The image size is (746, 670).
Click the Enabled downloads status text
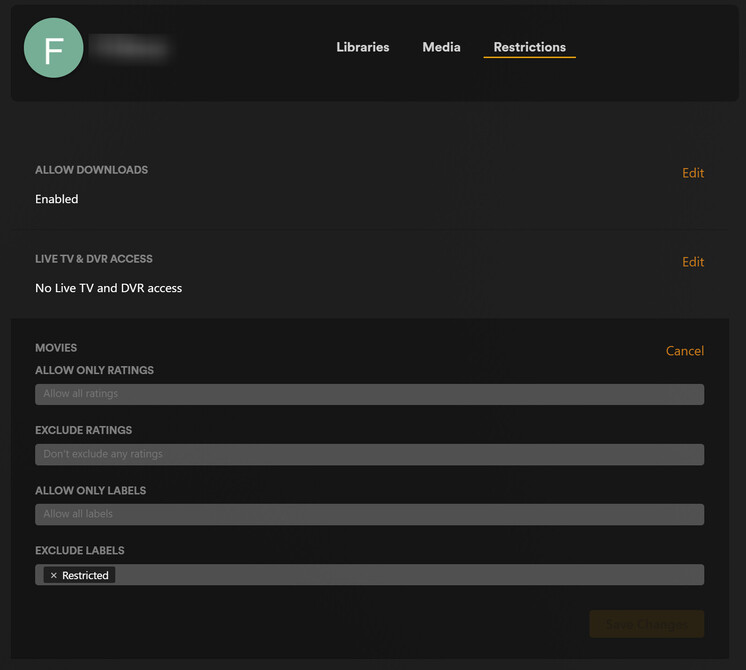click(57, 199)
